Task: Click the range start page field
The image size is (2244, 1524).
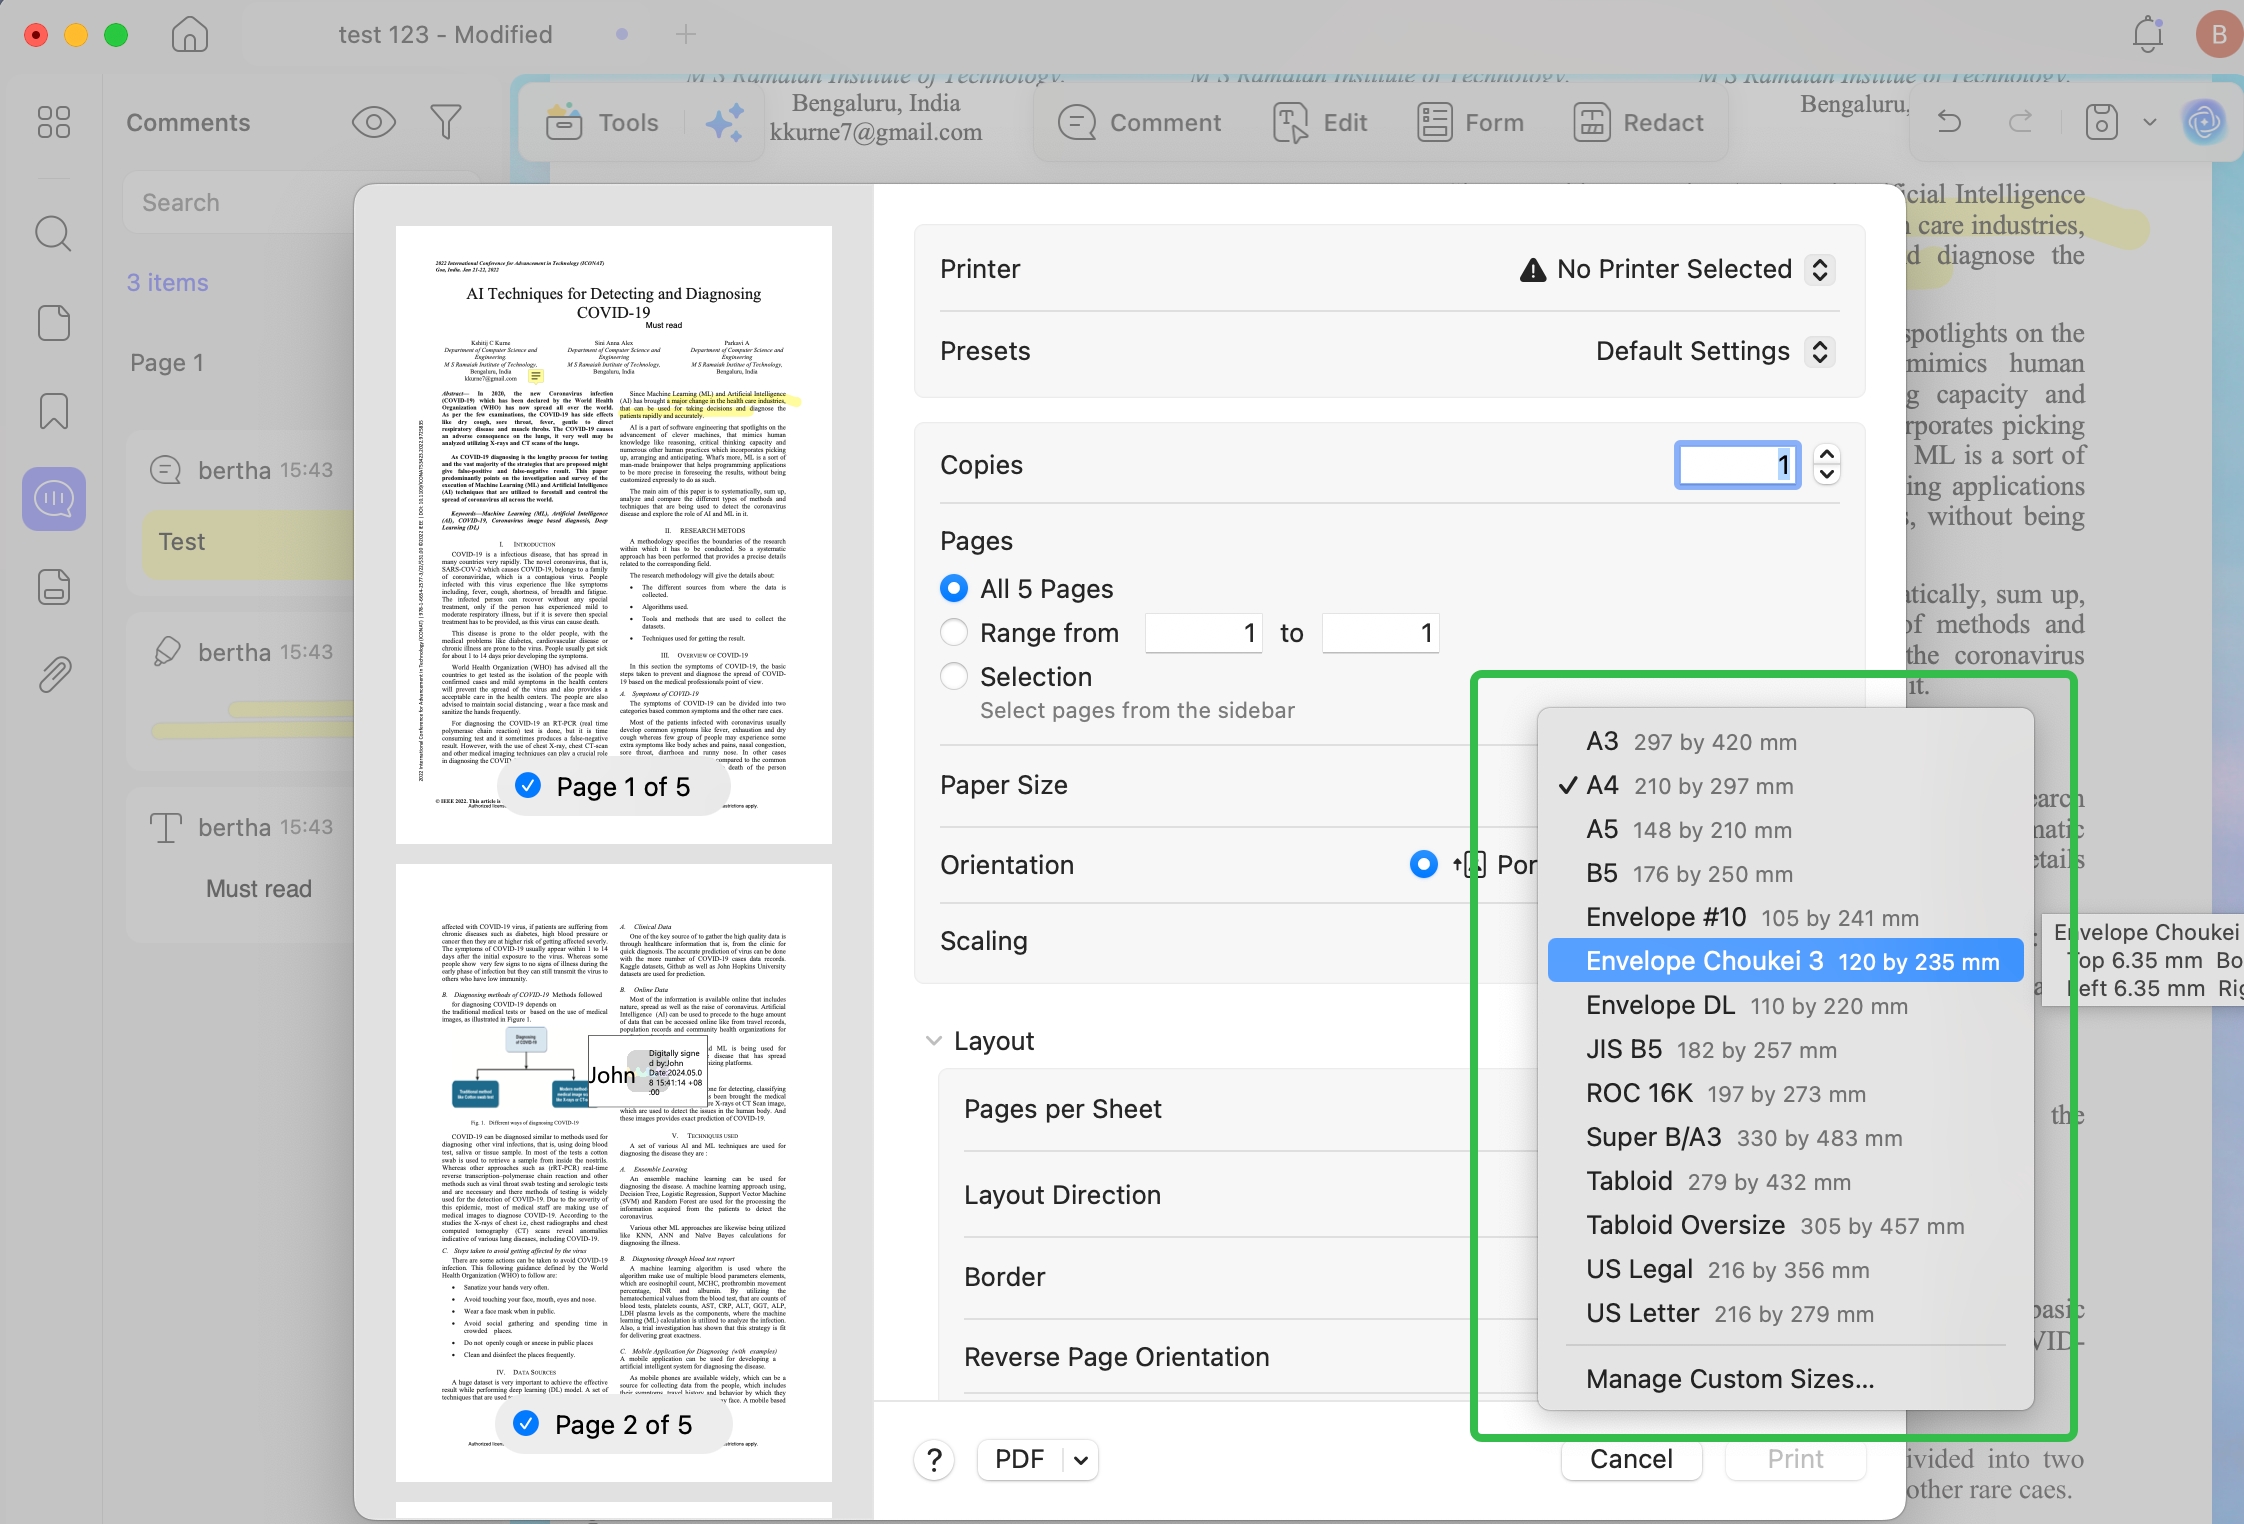Action: [1204, 633]
